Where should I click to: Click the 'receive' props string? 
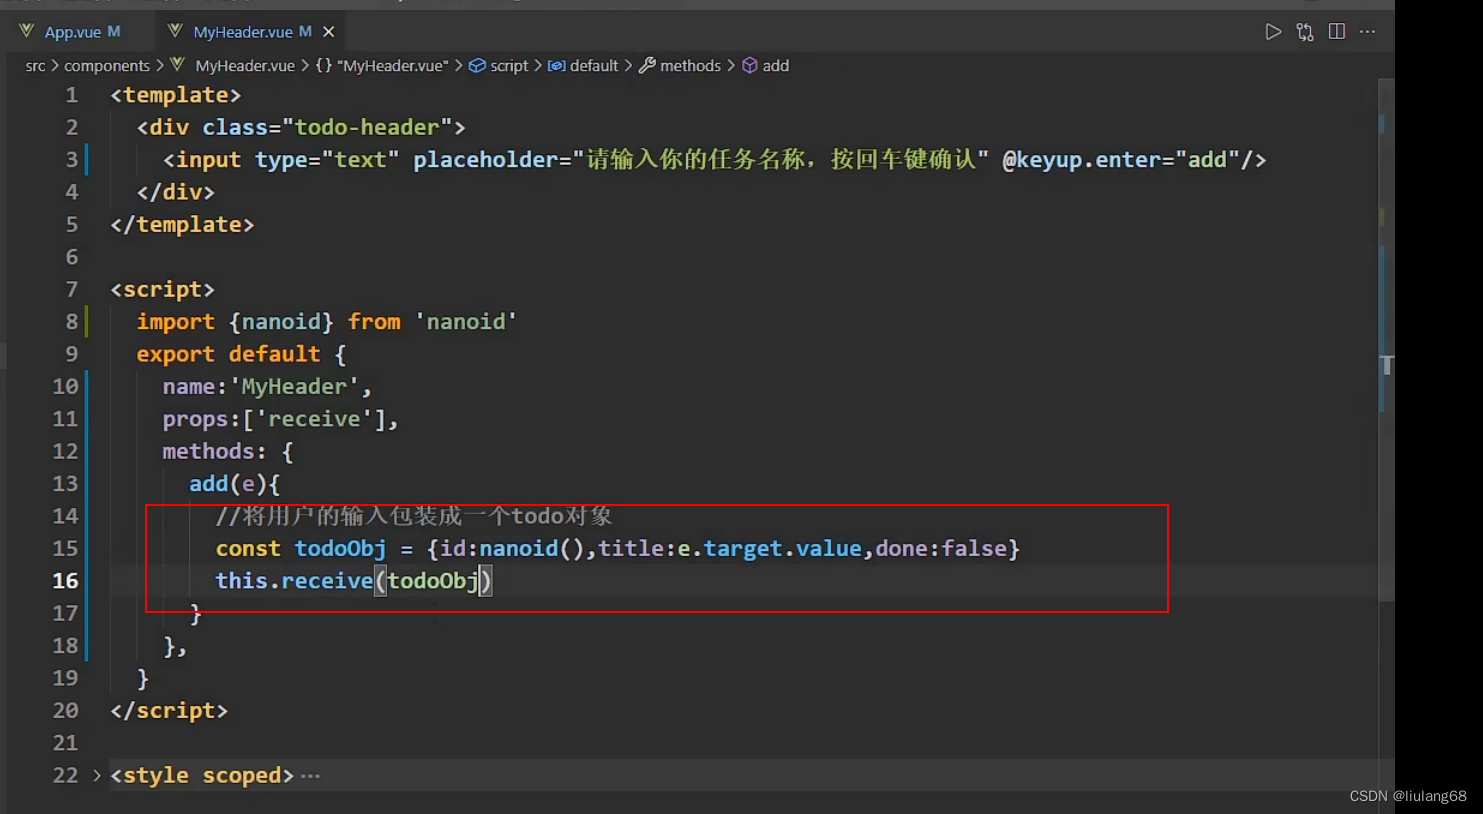[315, 419]
